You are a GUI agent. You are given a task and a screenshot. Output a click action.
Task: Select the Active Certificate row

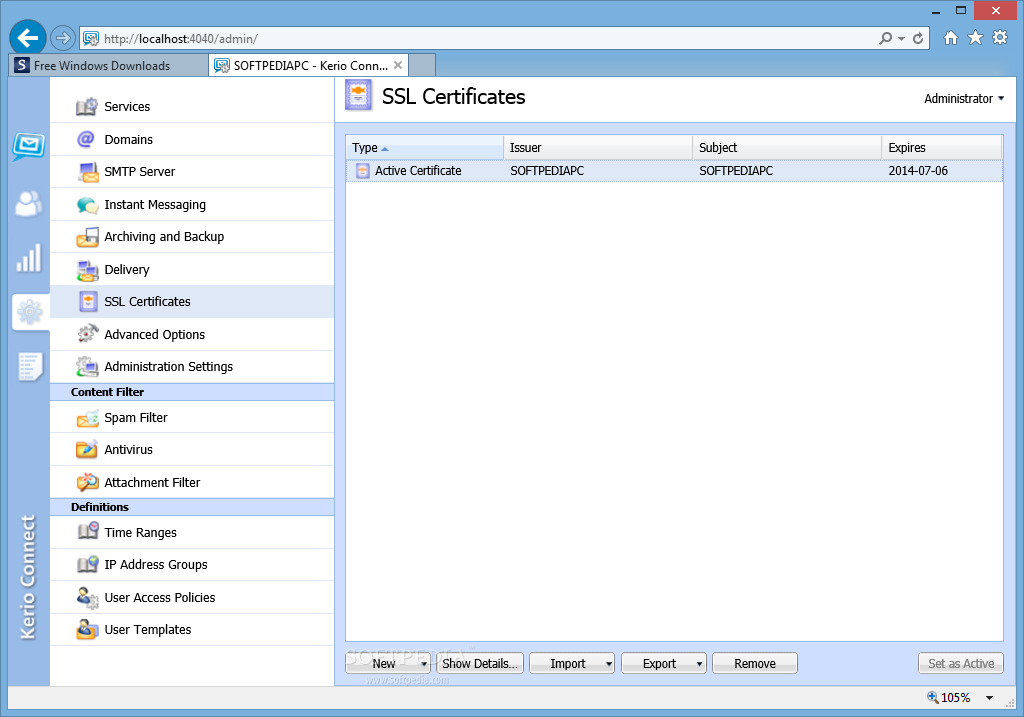[674, 170]
